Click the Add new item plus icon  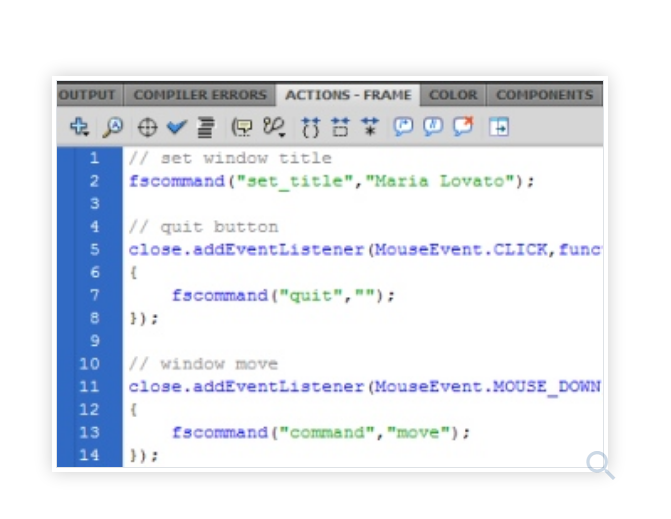79,127
